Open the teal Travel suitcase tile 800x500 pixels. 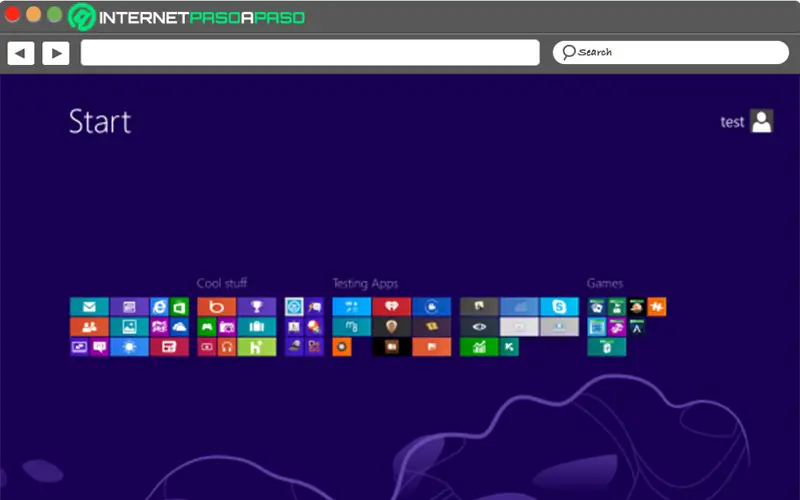coord(257,327)
